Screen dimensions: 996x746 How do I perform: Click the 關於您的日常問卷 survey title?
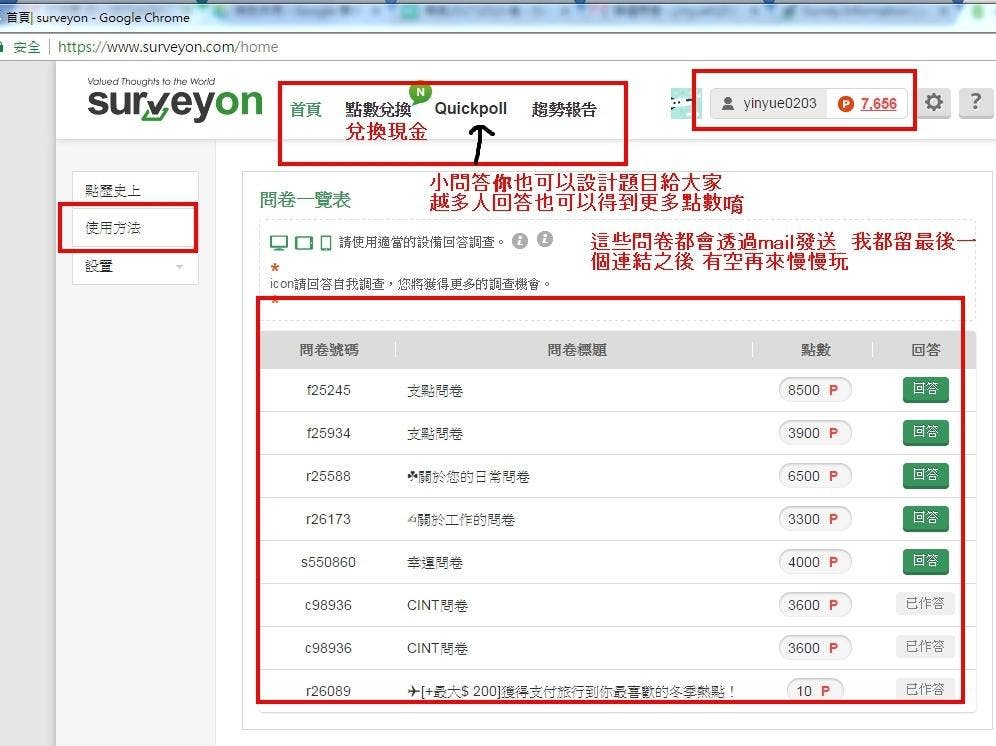pyautogui.click(x=469, y=477)
